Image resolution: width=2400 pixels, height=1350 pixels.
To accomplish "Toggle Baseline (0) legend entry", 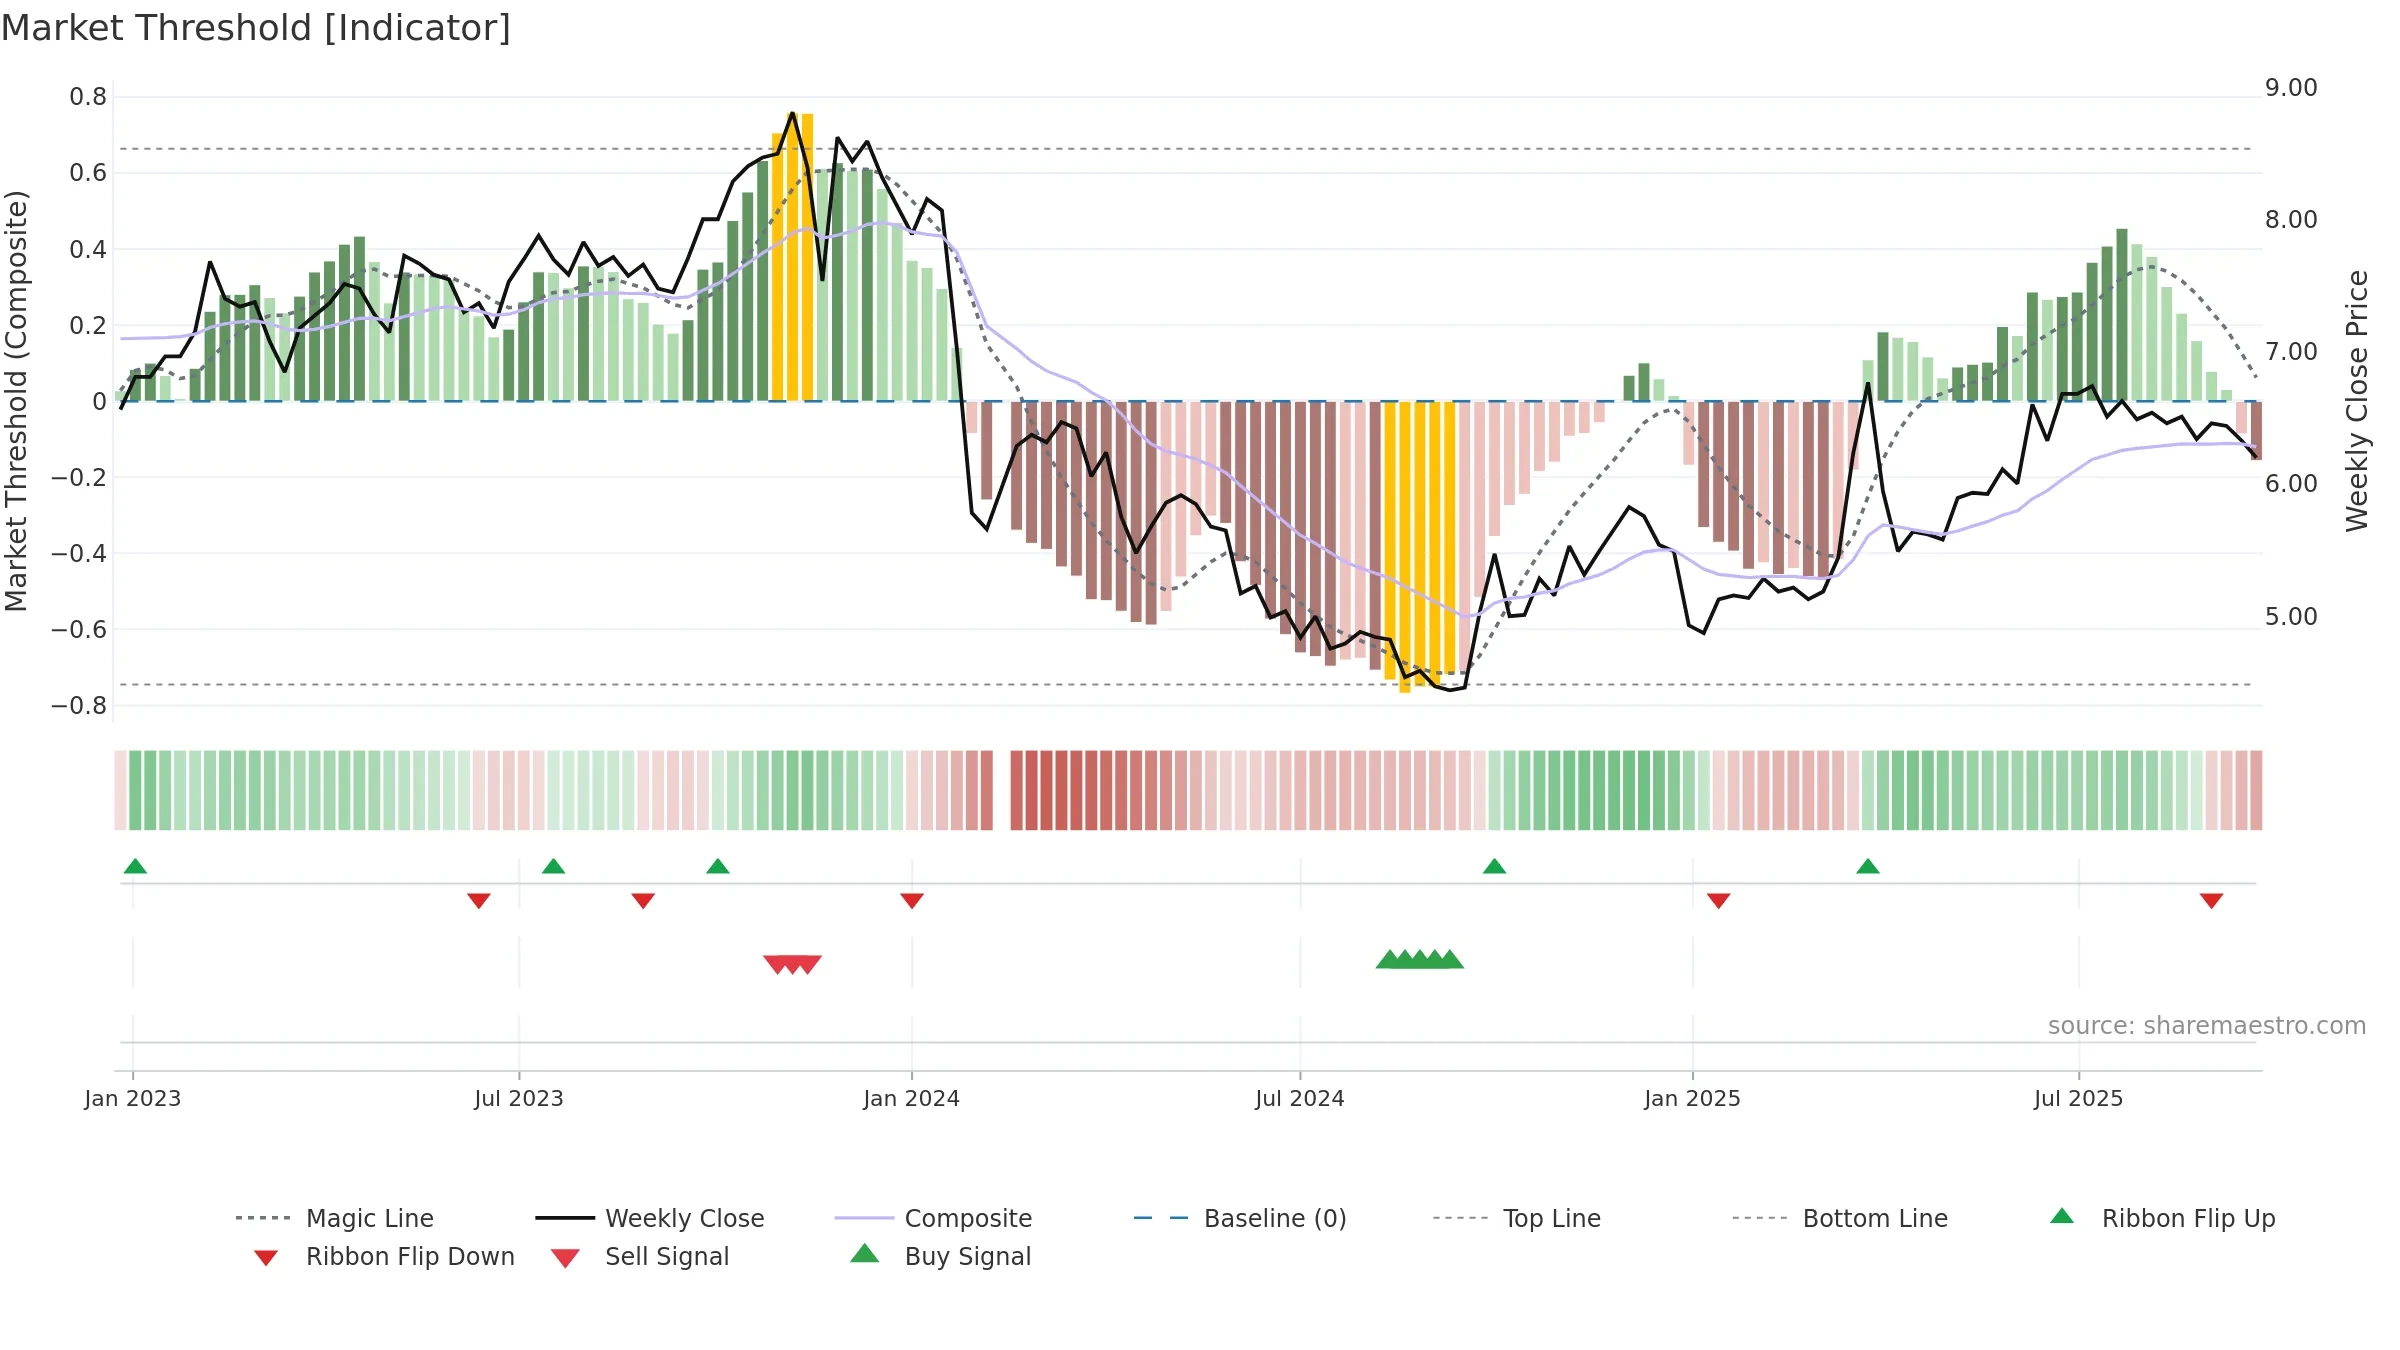I will tap(1240, 1218).
